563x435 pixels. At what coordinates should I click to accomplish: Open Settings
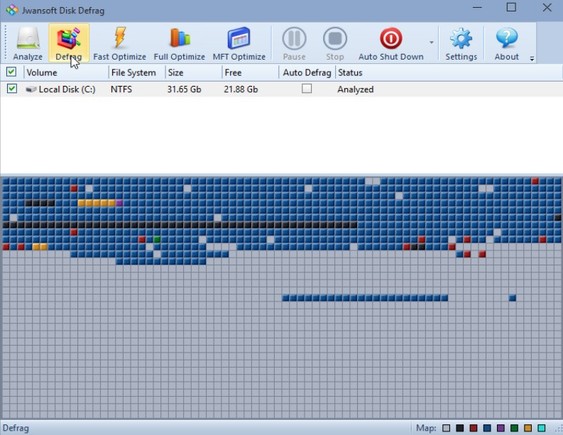click(461, 43)
